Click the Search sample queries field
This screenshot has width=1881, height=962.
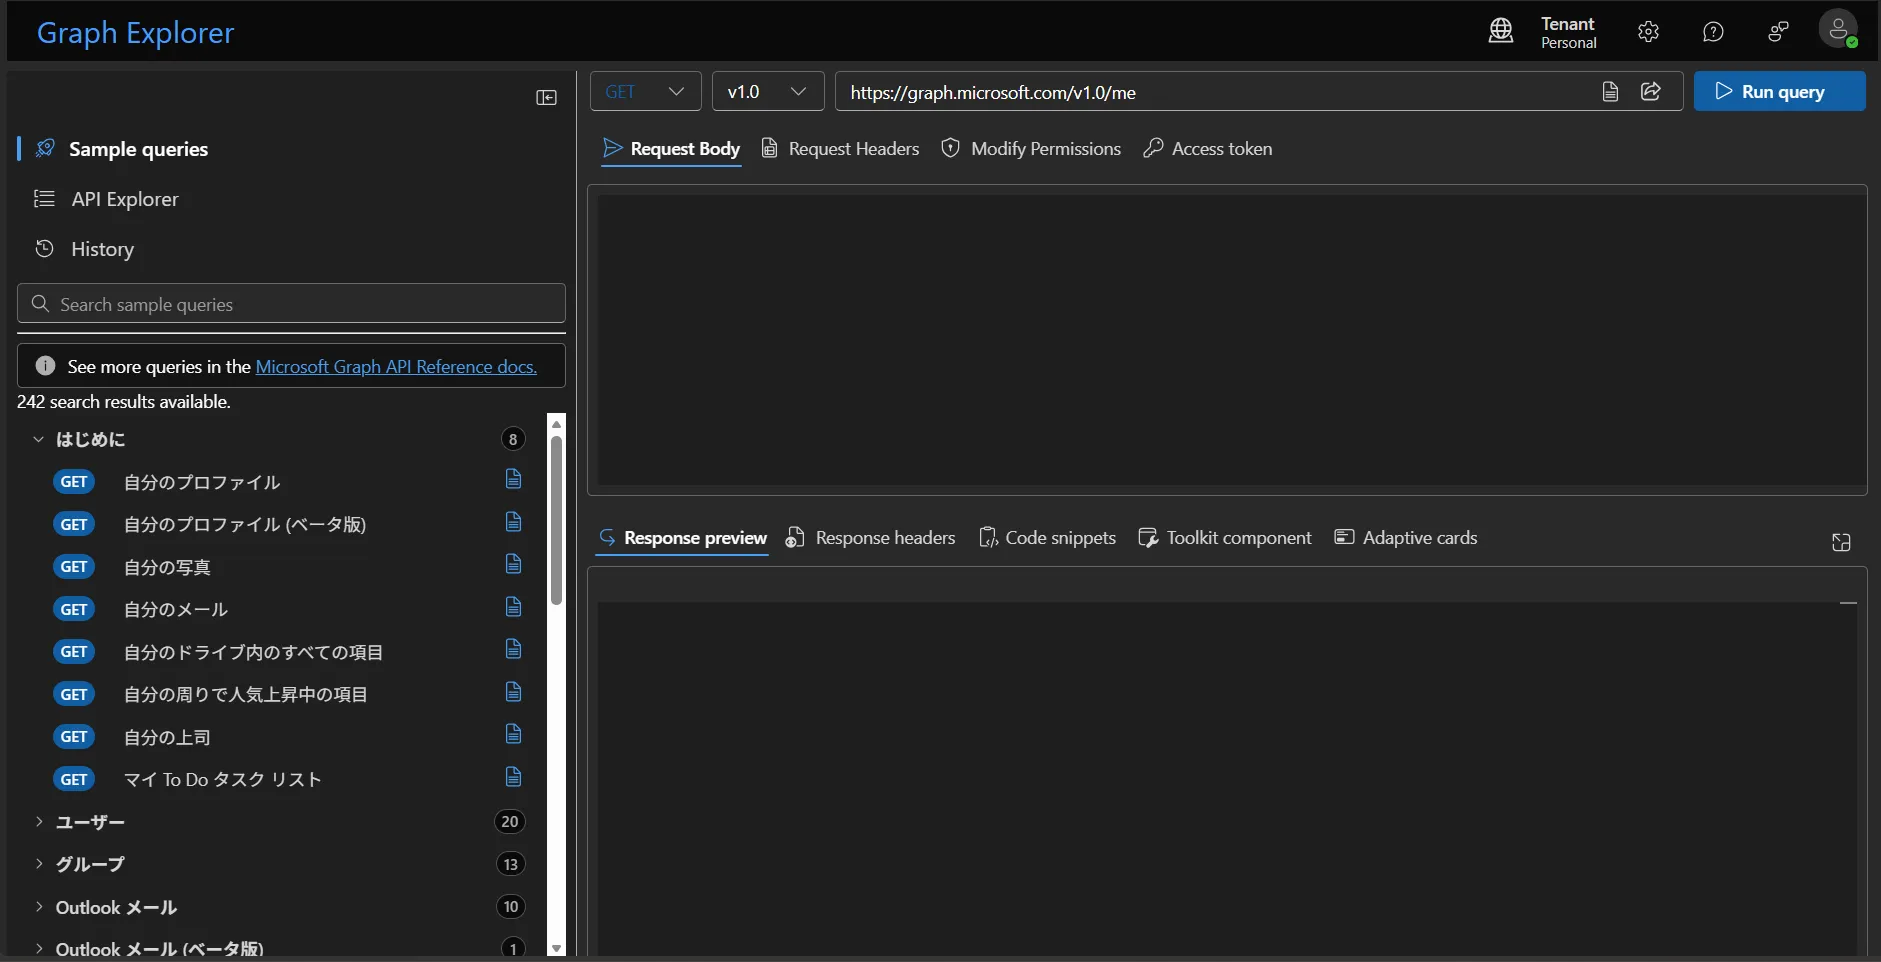click(291, 303)
